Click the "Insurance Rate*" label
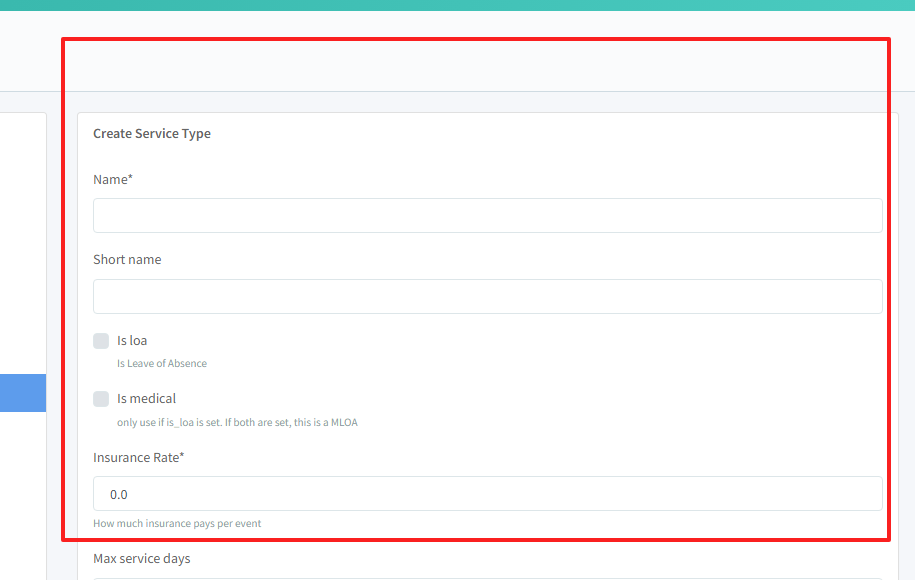The image size is (915, 580). pyautogui.click(x=139, y=457)
